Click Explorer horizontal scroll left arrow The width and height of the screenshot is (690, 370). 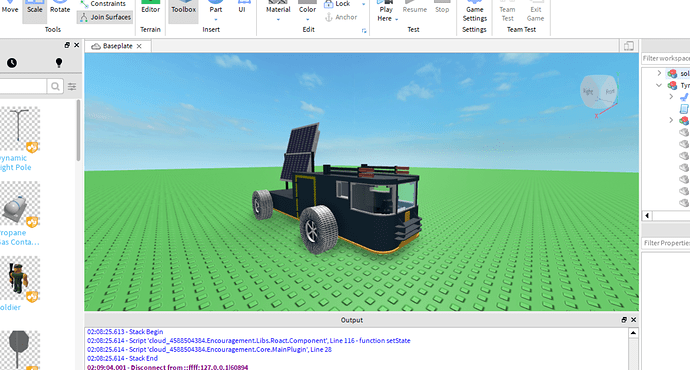[647, 216]
